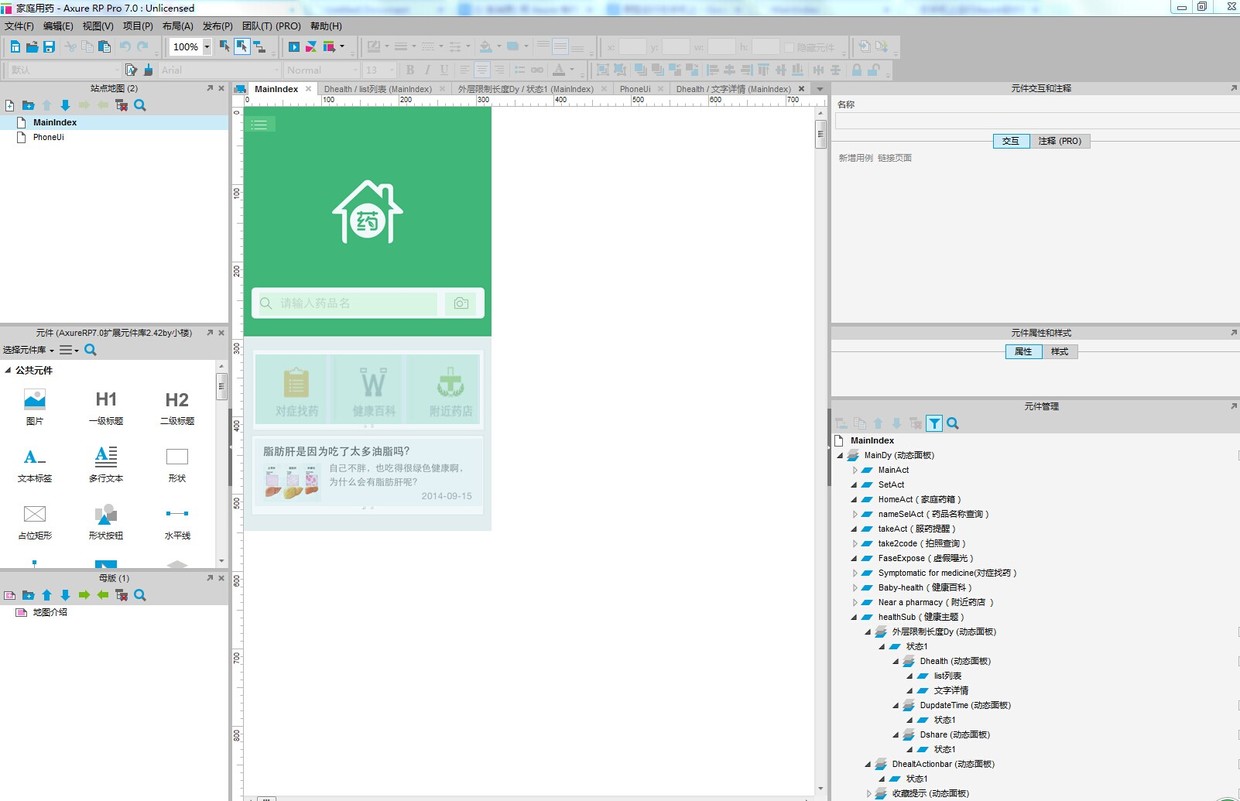Viewport: 1240px width, 801px height.
Task: Open the 编辑(E) menu
Action: [58, 26]
